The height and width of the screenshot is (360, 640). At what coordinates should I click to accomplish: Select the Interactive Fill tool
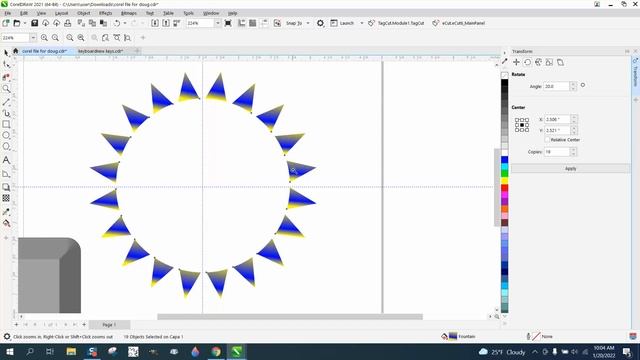[6, 223]
